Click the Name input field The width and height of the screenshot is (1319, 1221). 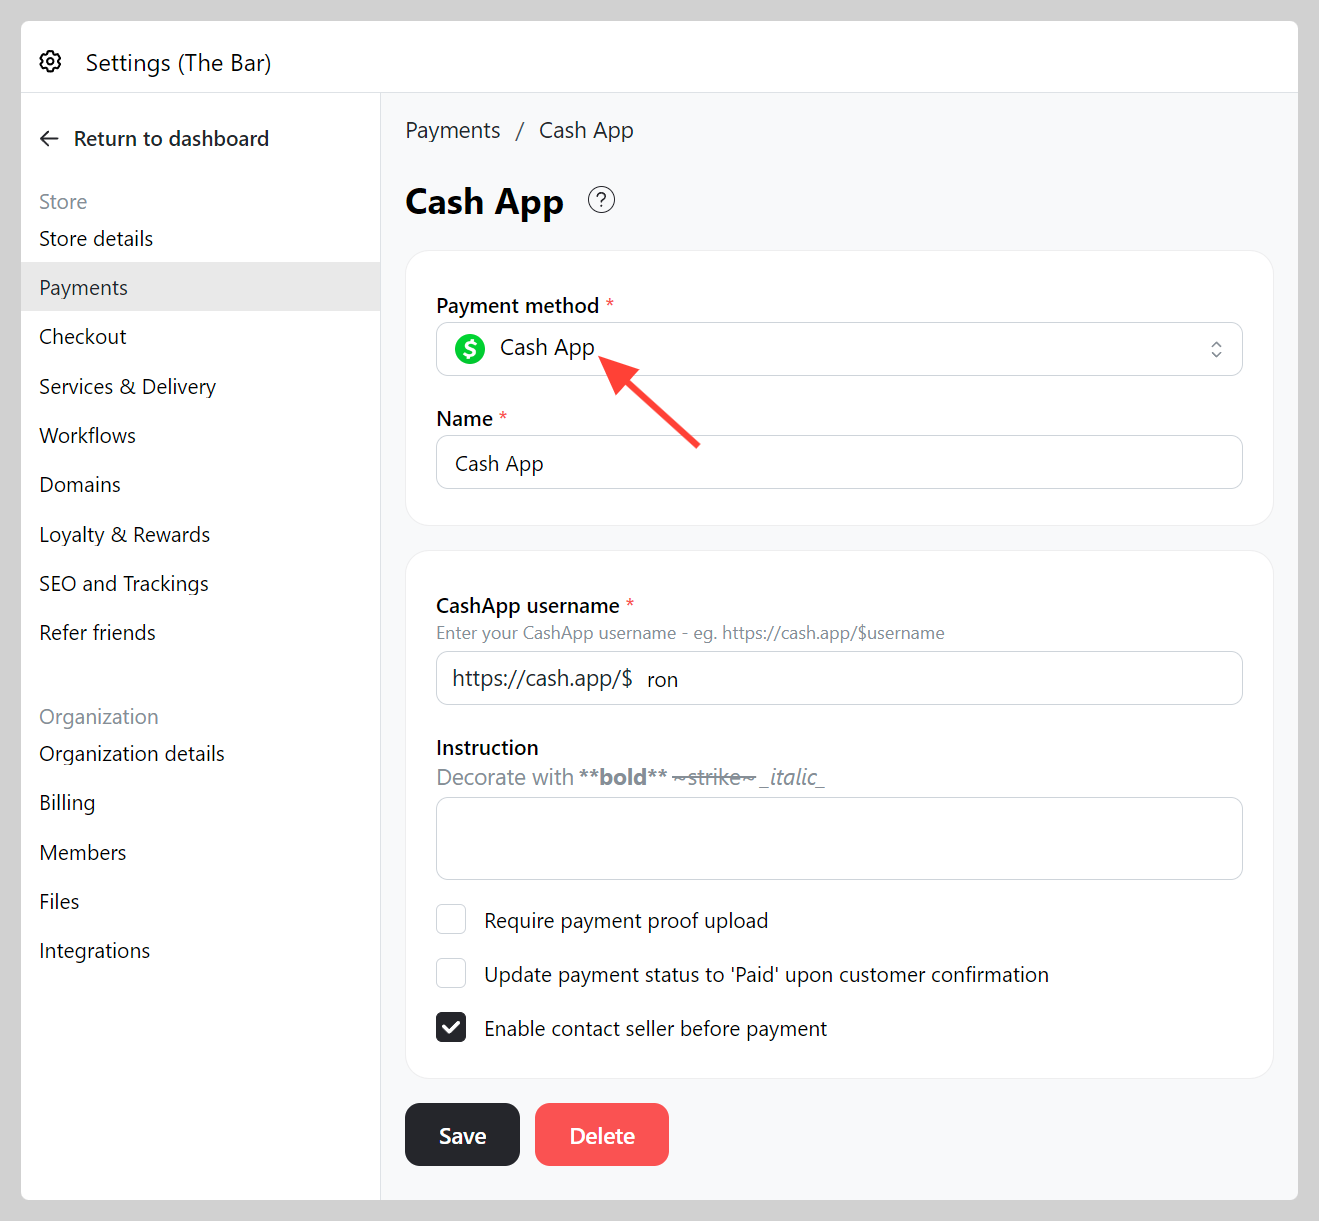839,462
